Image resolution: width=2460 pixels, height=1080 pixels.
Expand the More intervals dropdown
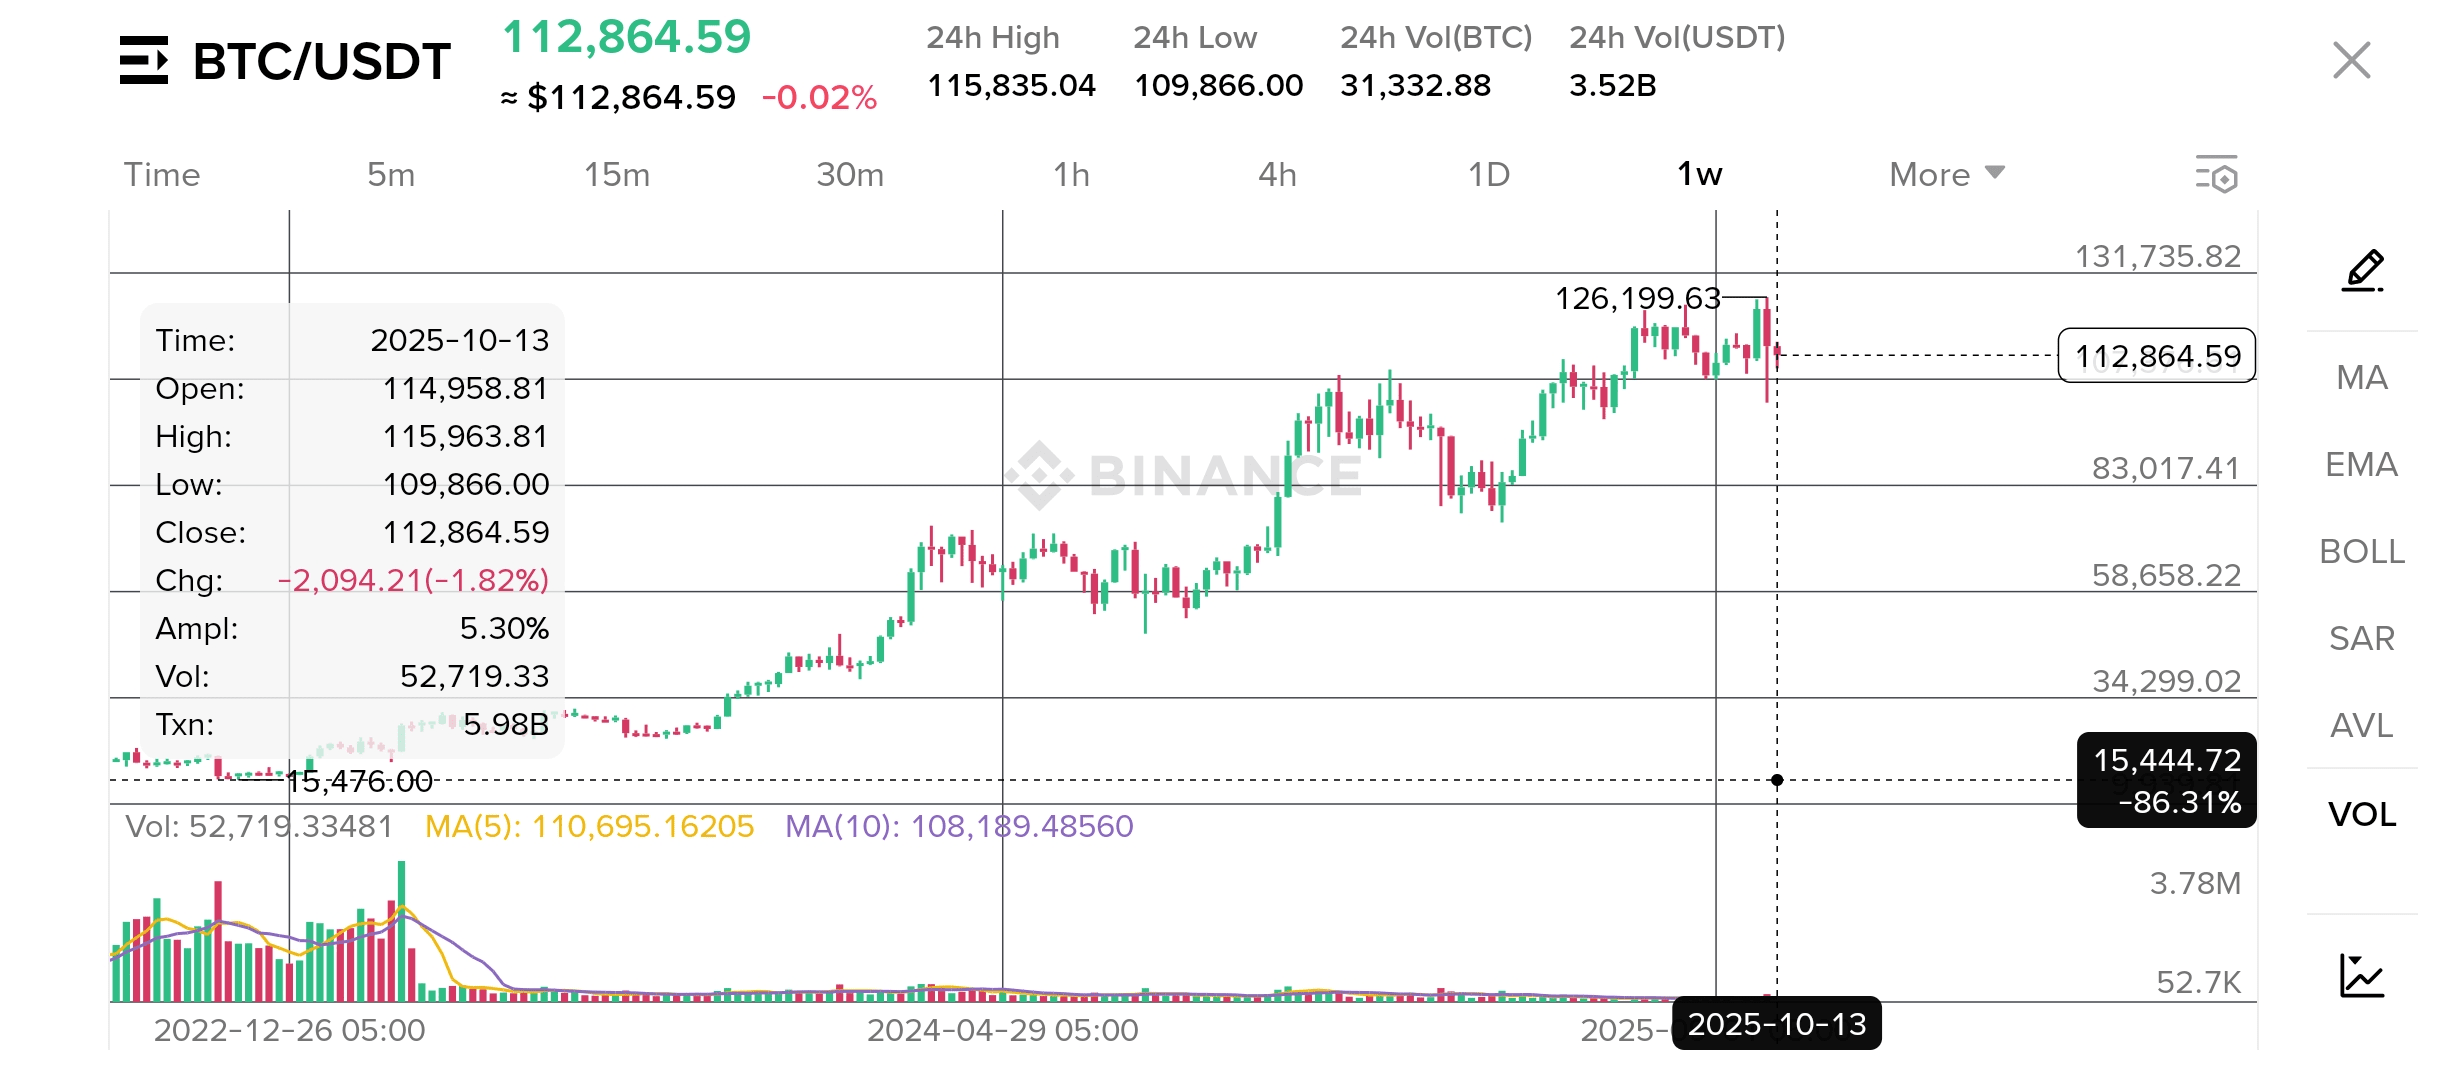(x=1946, y=175)
